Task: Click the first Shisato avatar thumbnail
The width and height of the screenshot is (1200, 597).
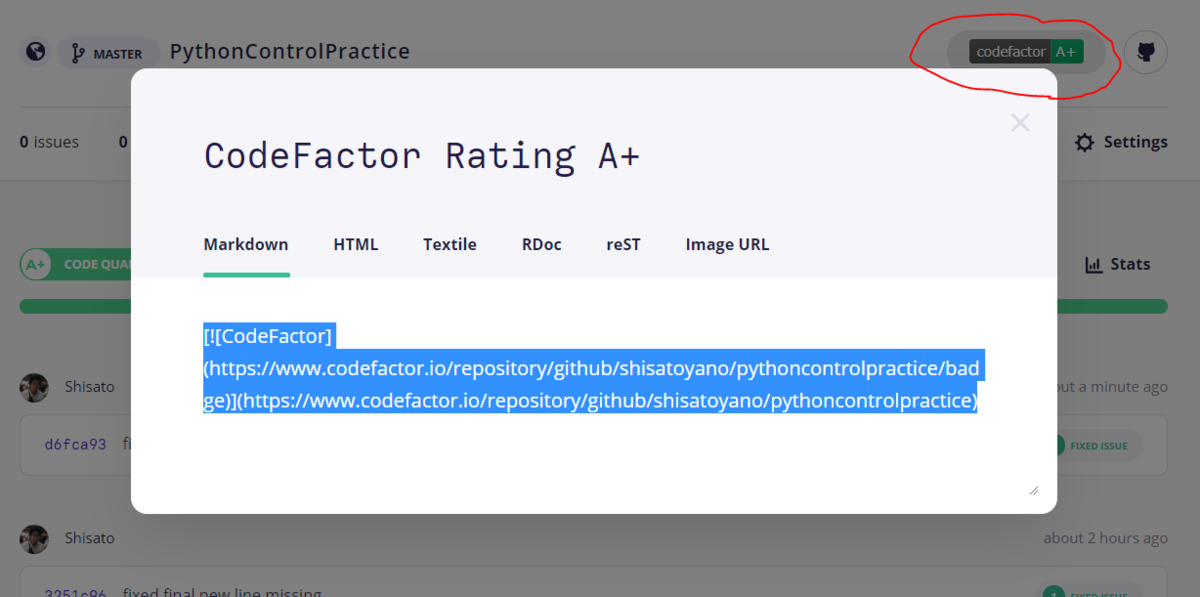Action: tap(34, 387)
